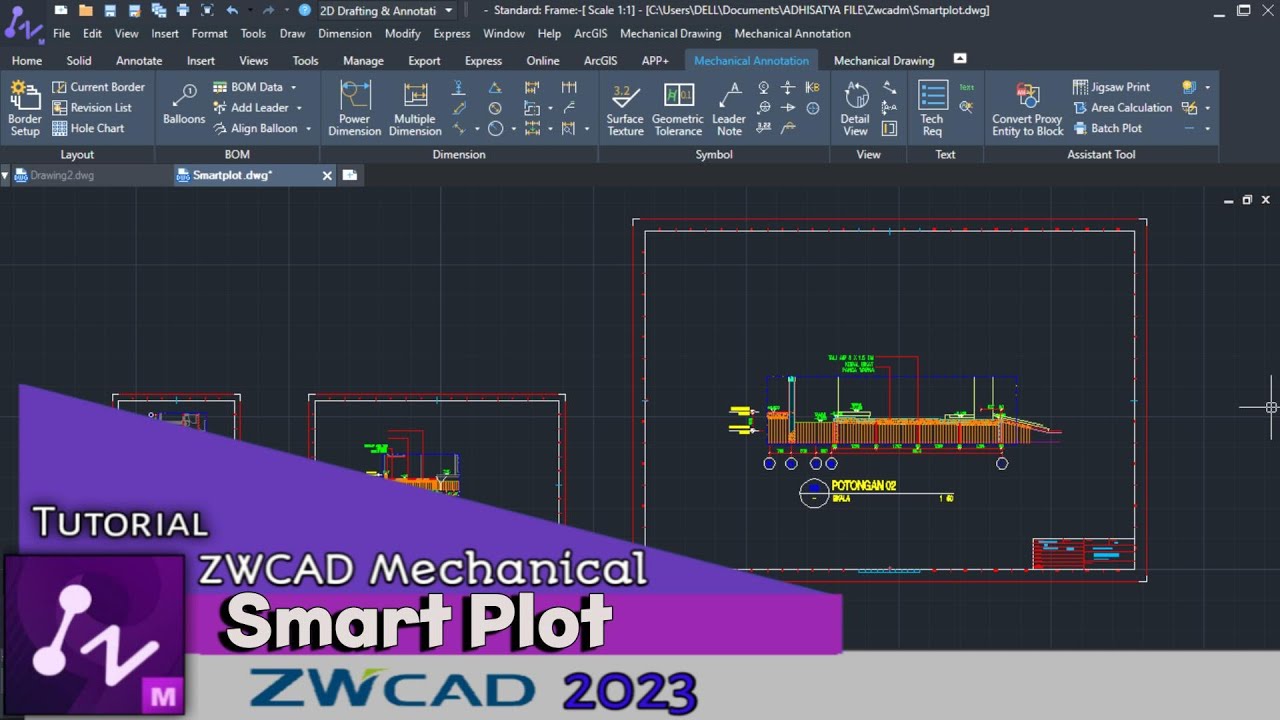Switch to the Home ribbon tab

[x=27, y=60]
